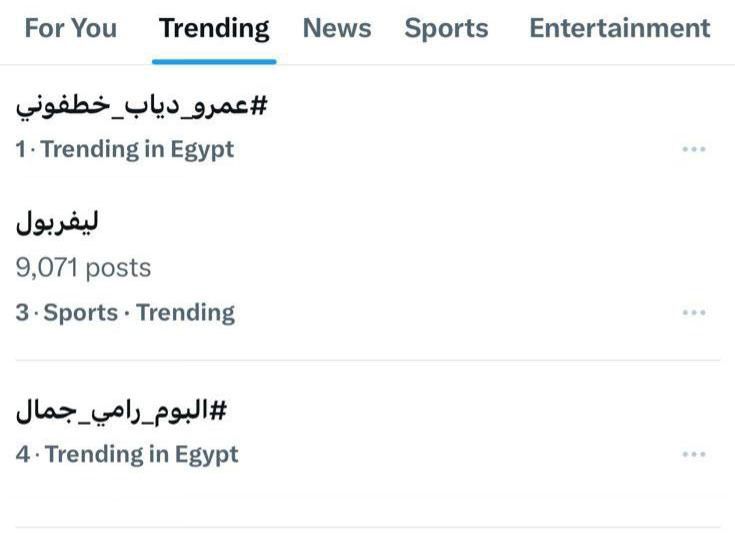Switch to the Entertainment tab
Image resolution: width=735 pixels, height=538 pixels.
coord(620,28)
